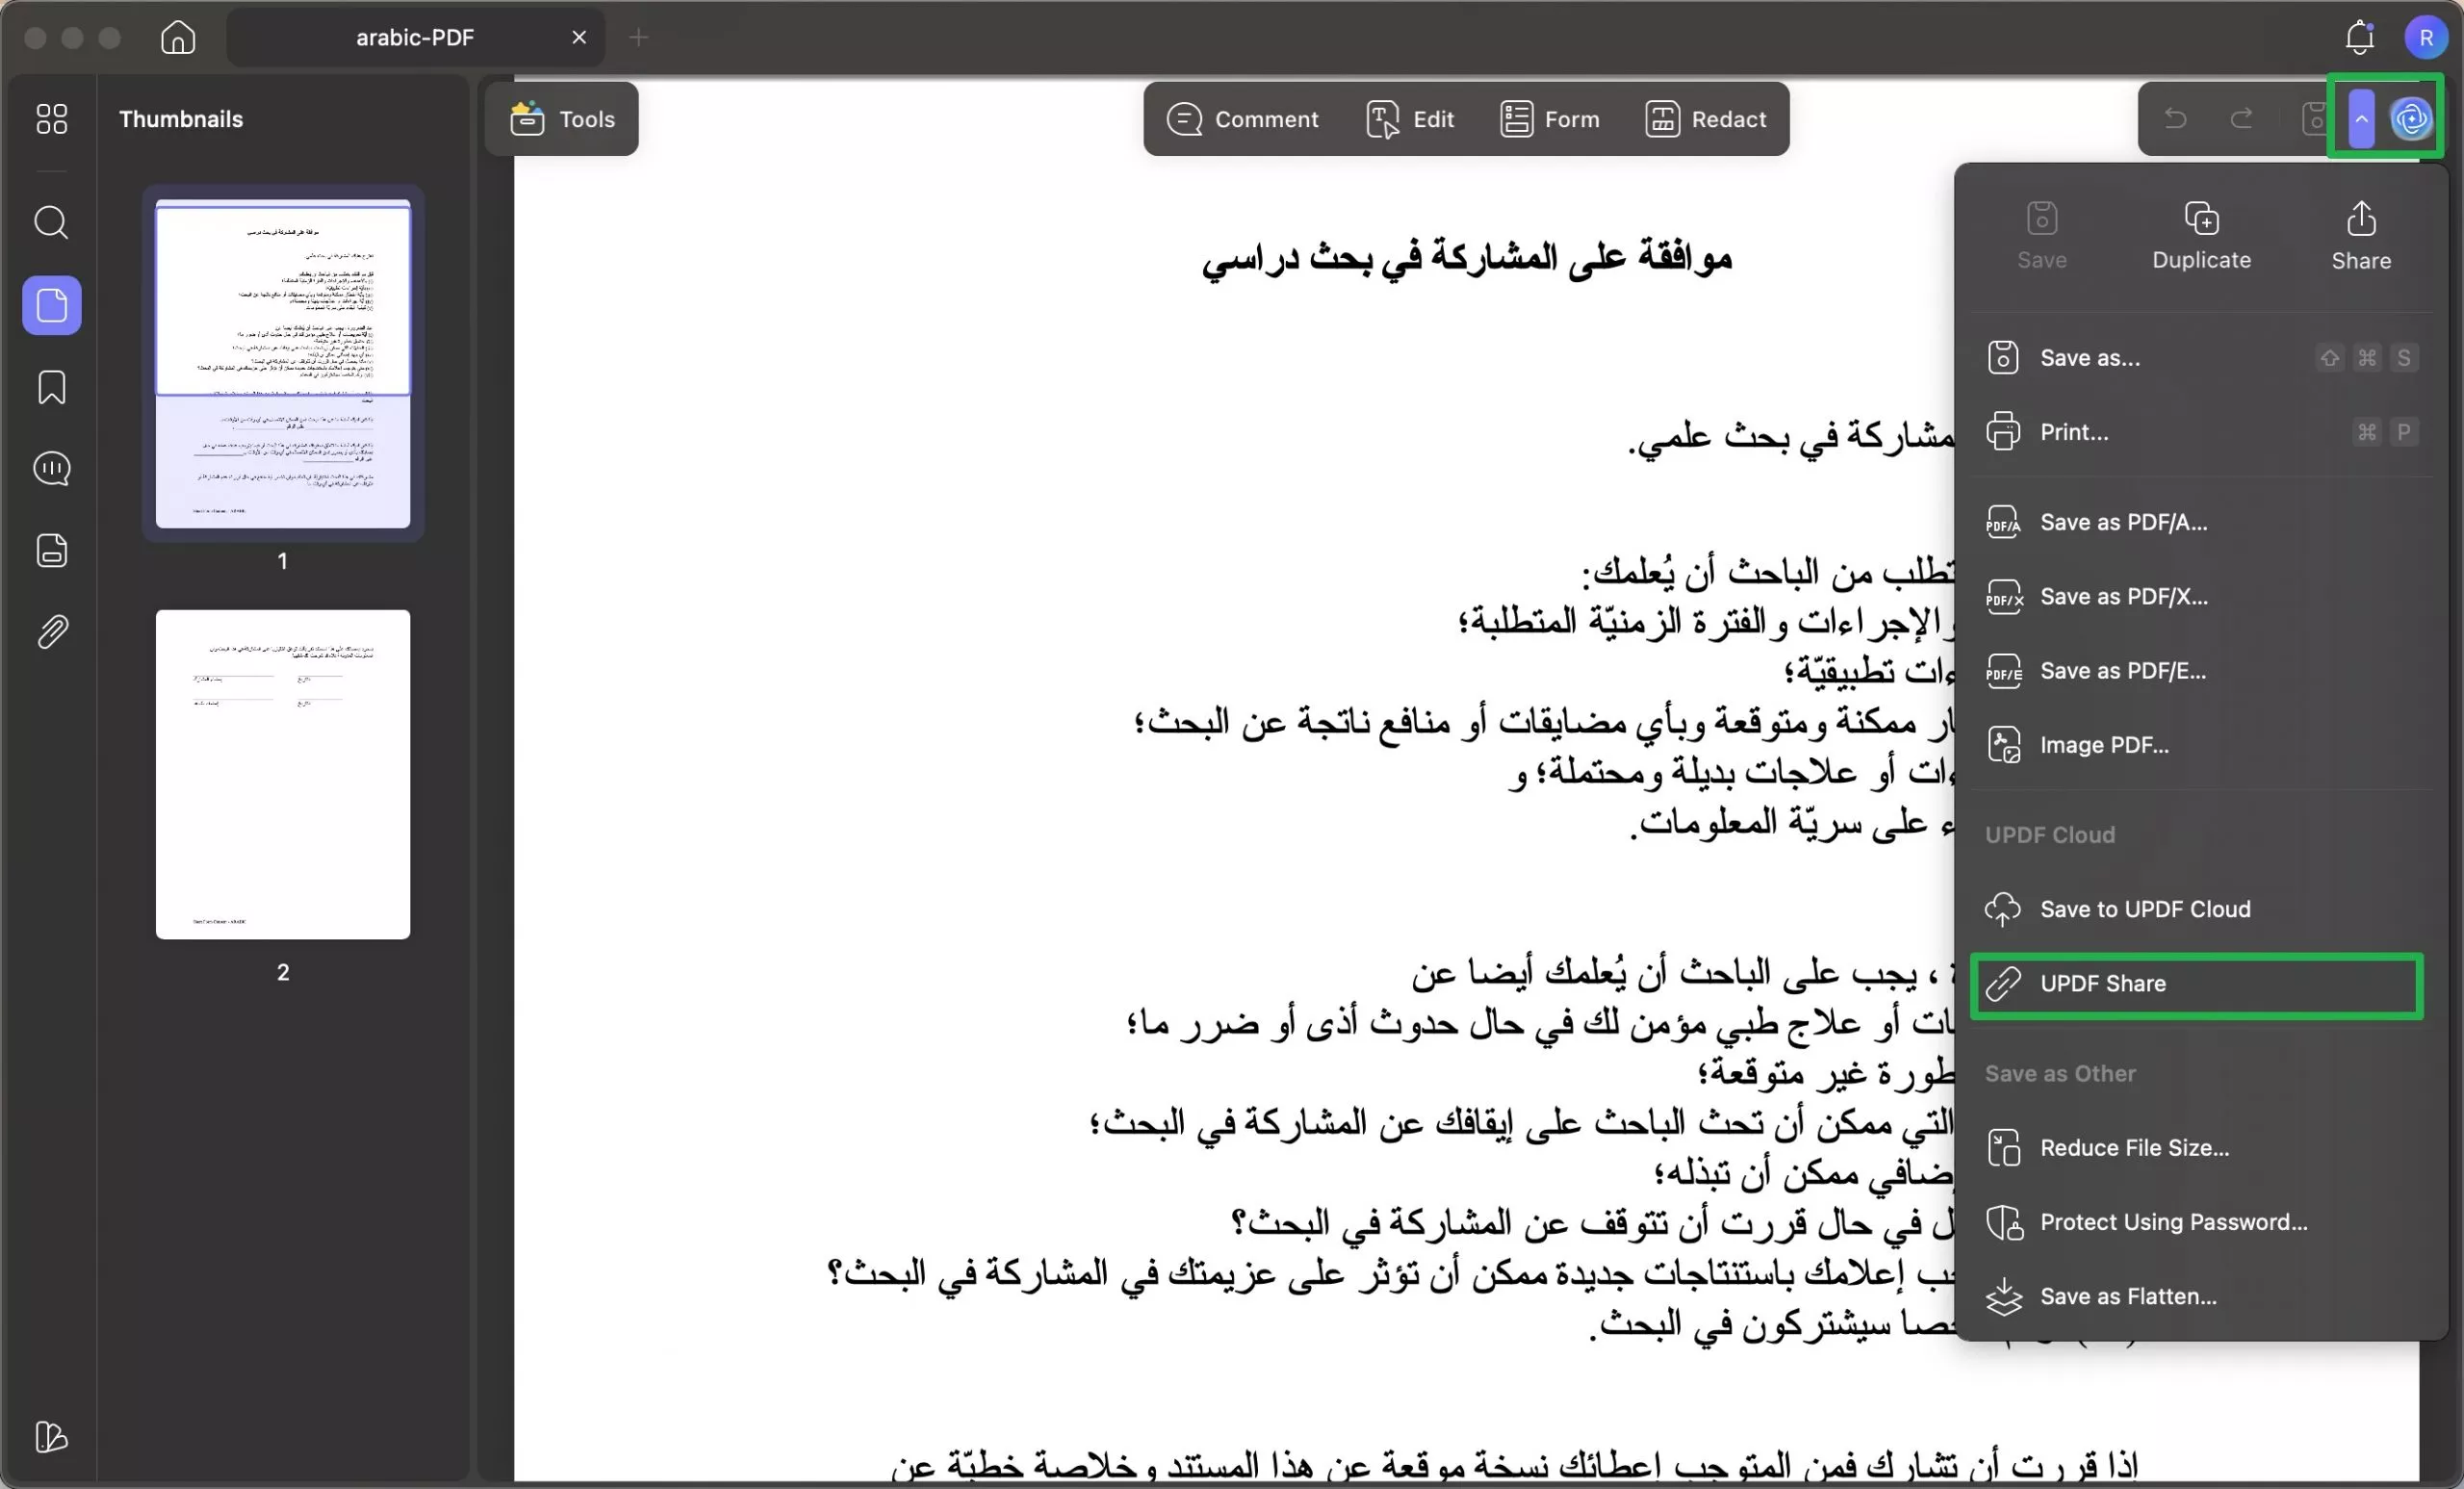
Task: Open the Tools panel
Action: [x=561, y=118]
